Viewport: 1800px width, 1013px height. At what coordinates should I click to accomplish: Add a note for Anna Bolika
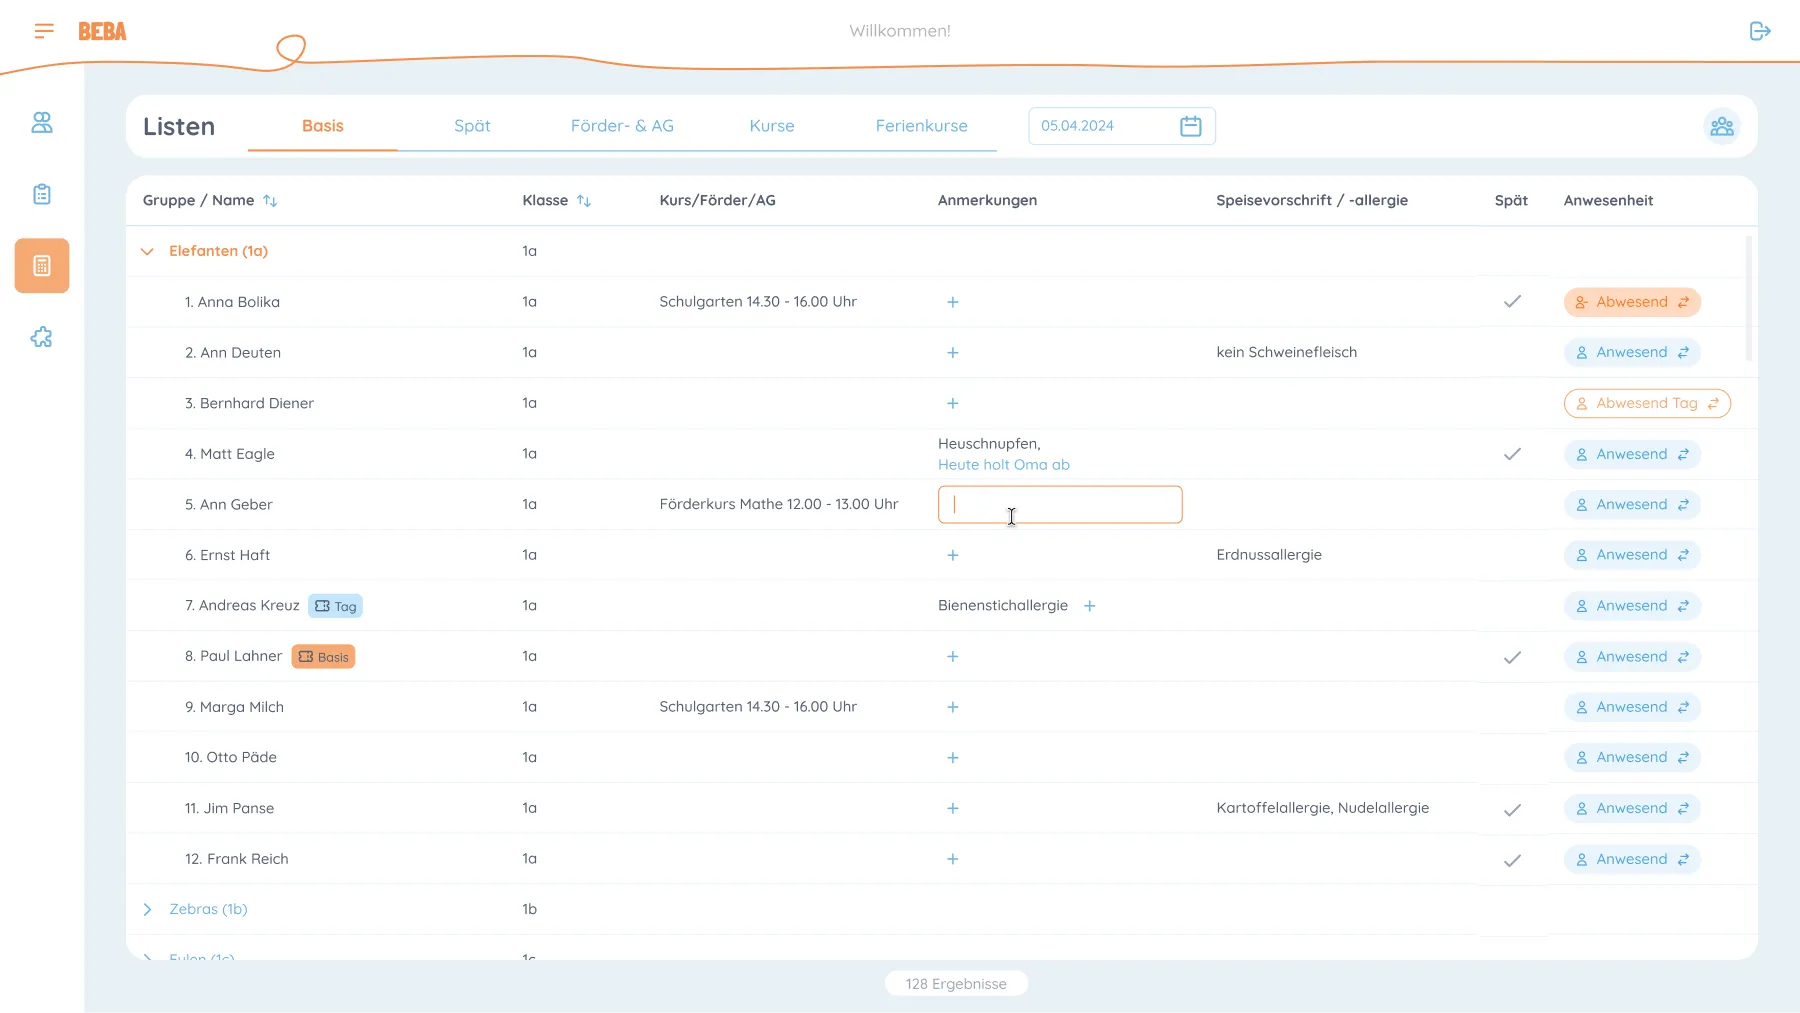[x=953, y=302]
